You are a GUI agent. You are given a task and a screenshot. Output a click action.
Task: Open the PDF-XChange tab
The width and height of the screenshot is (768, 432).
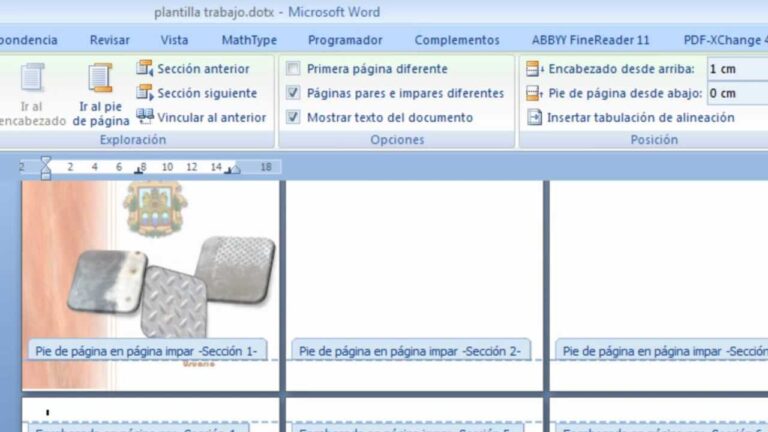725,40
